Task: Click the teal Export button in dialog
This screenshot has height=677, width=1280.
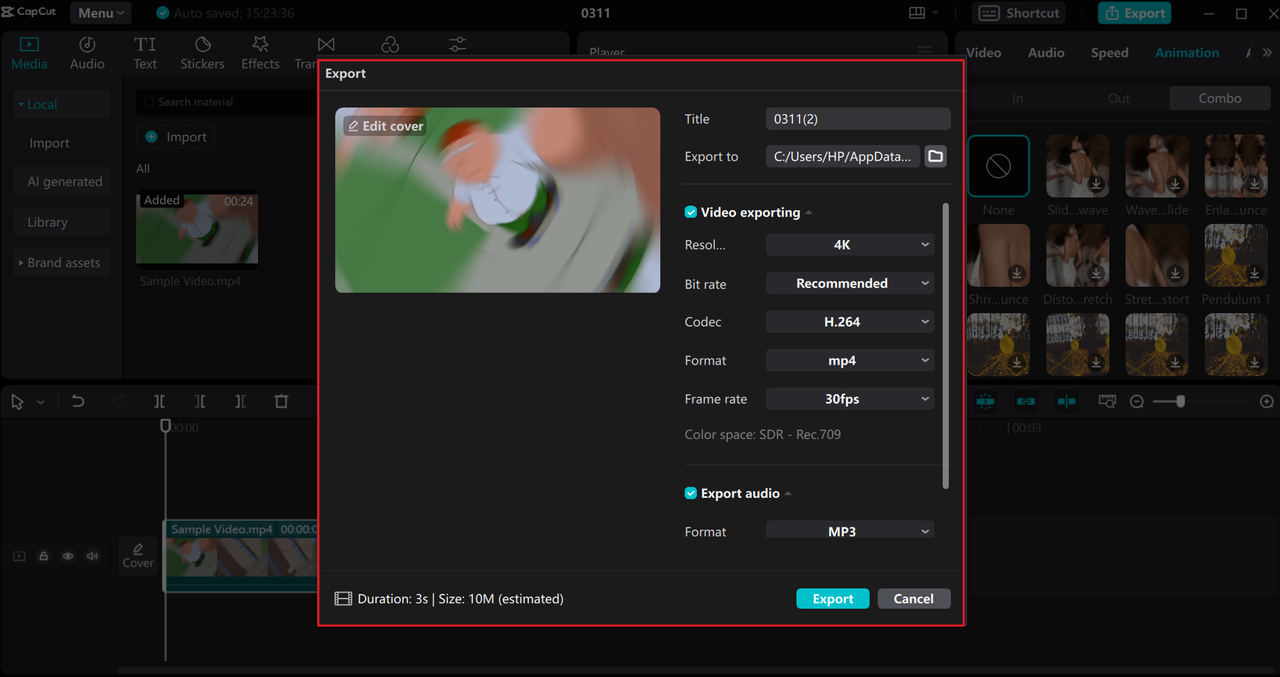Action: pos(833,598)
